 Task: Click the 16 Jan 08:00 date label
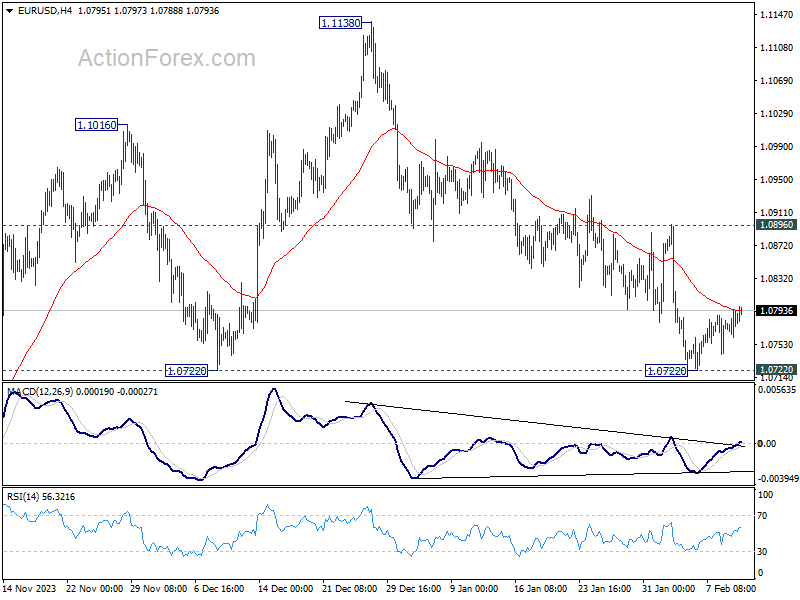(540, 589)
